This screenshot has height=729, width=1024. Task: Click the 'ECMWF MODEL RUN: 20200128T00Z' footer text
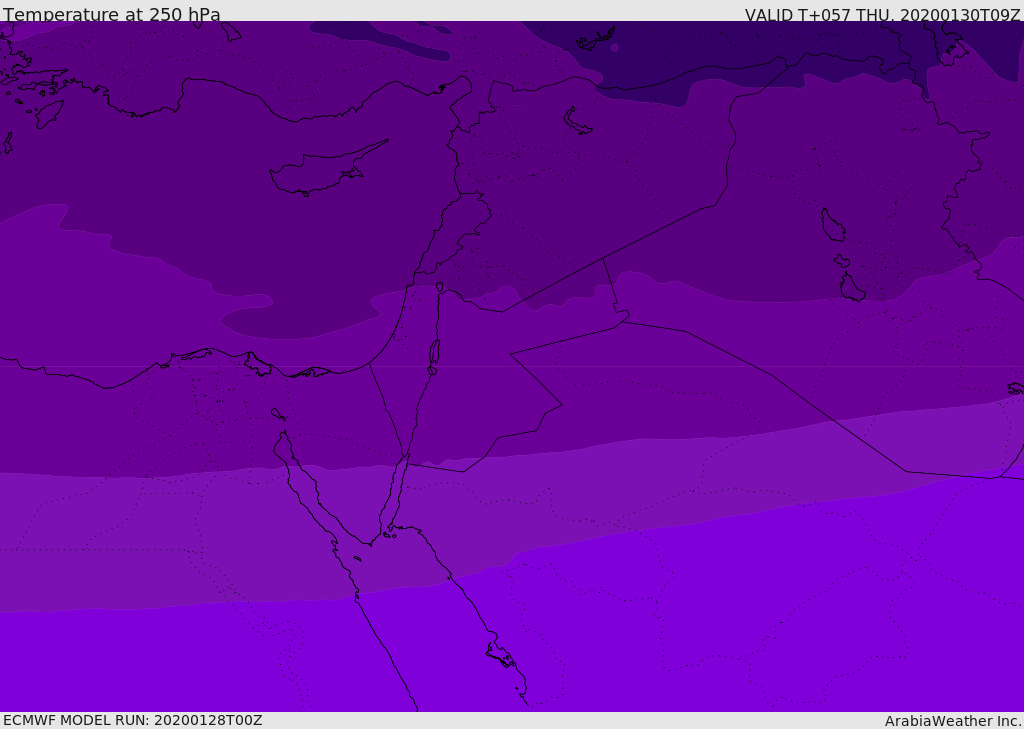click(x=133, y=720)
